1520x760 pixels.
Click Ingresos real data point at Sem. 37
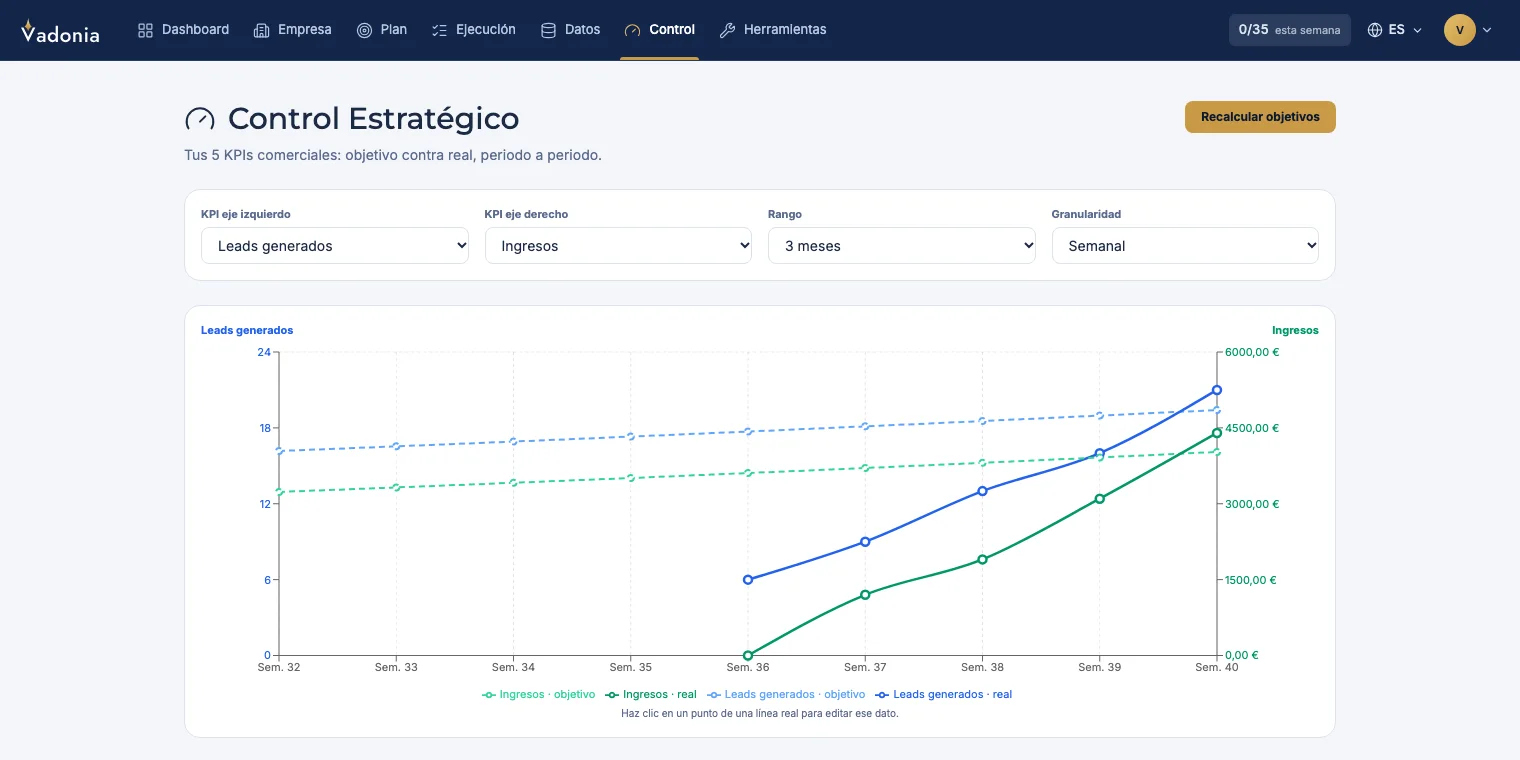point(865,595)
